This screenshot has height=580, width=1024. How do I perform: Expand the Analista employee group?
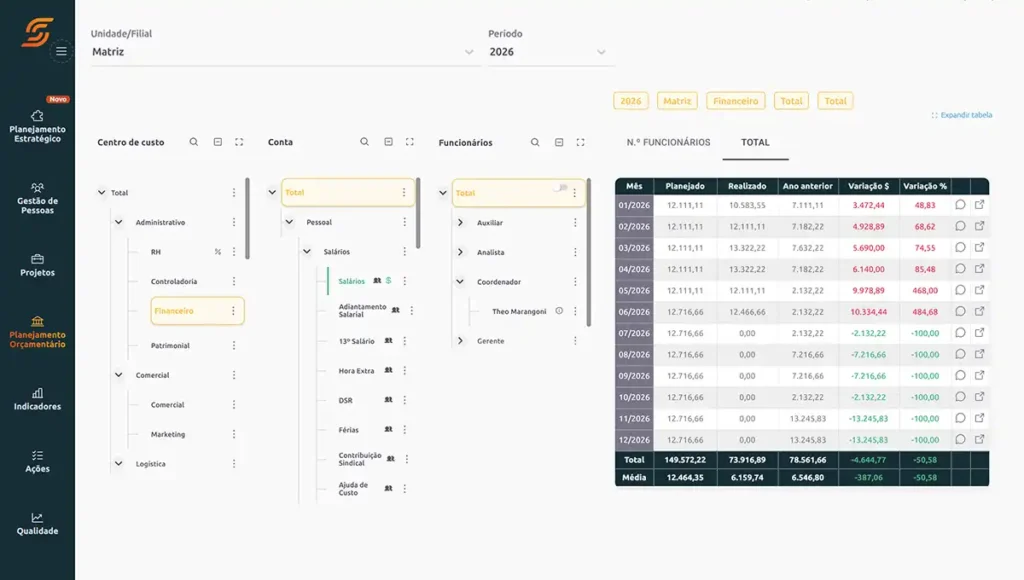point(460,252)
